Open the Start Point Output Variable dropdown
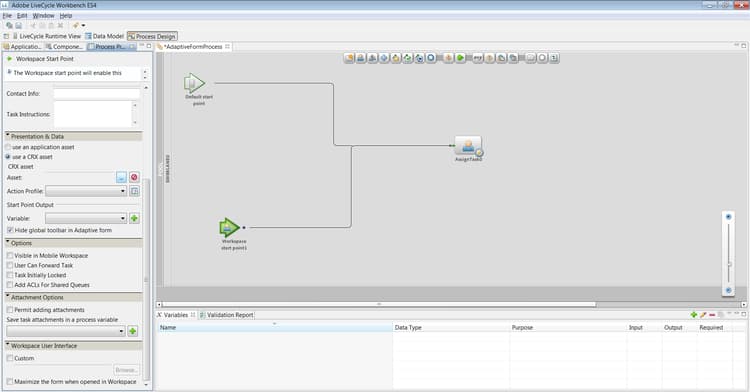Viewport: 750px width, 392px height. click(x=86, y=218)
